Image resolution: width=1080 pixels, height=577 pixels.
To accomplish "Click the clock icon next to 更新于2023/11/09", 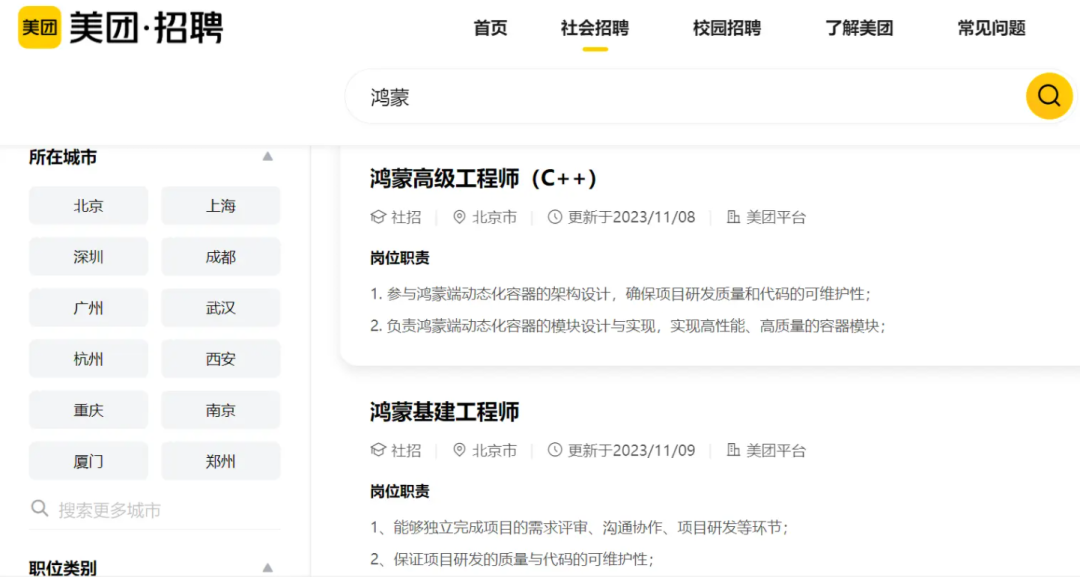I will [554, 450].
